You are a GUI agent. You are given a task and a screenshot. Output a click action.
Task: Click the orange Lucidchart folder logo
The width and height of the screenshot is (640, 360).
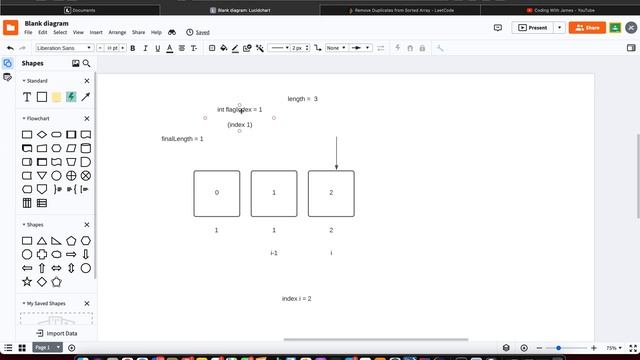pyautogui.click(x=11, y=28)
